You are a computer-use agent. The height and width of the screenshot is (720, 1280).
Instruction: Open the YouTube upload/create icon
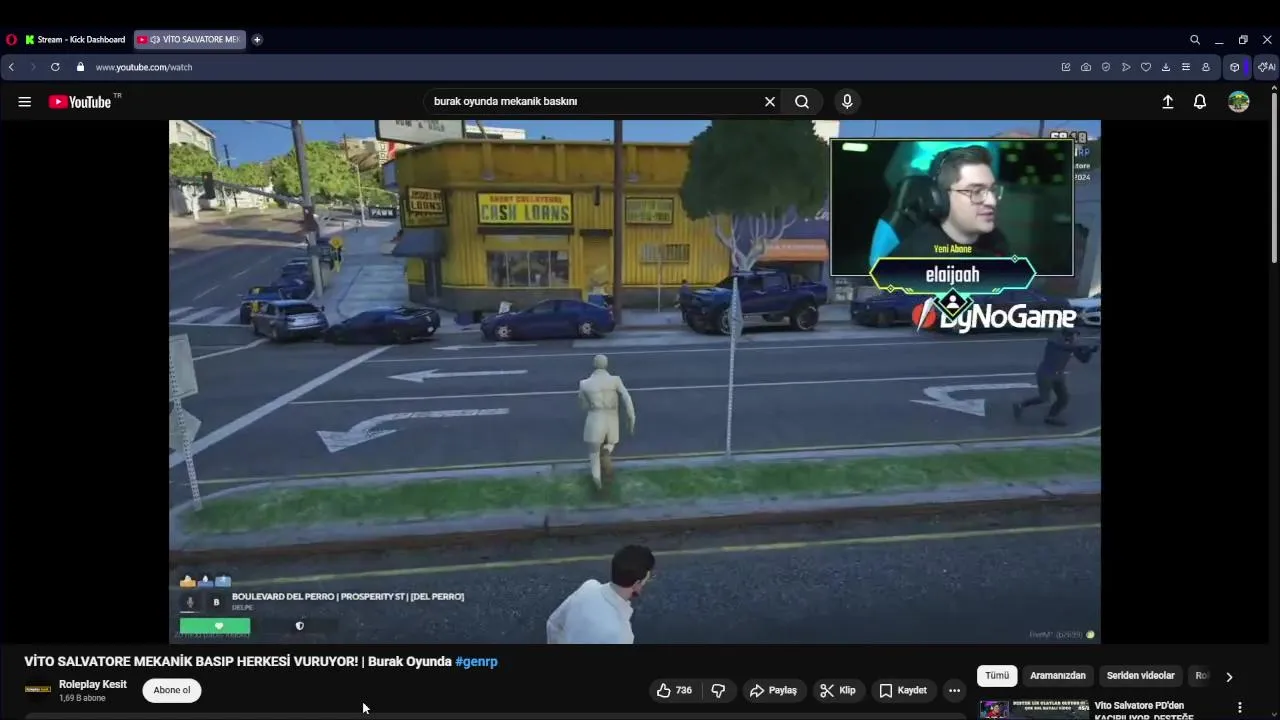[x=1167, y=102]
